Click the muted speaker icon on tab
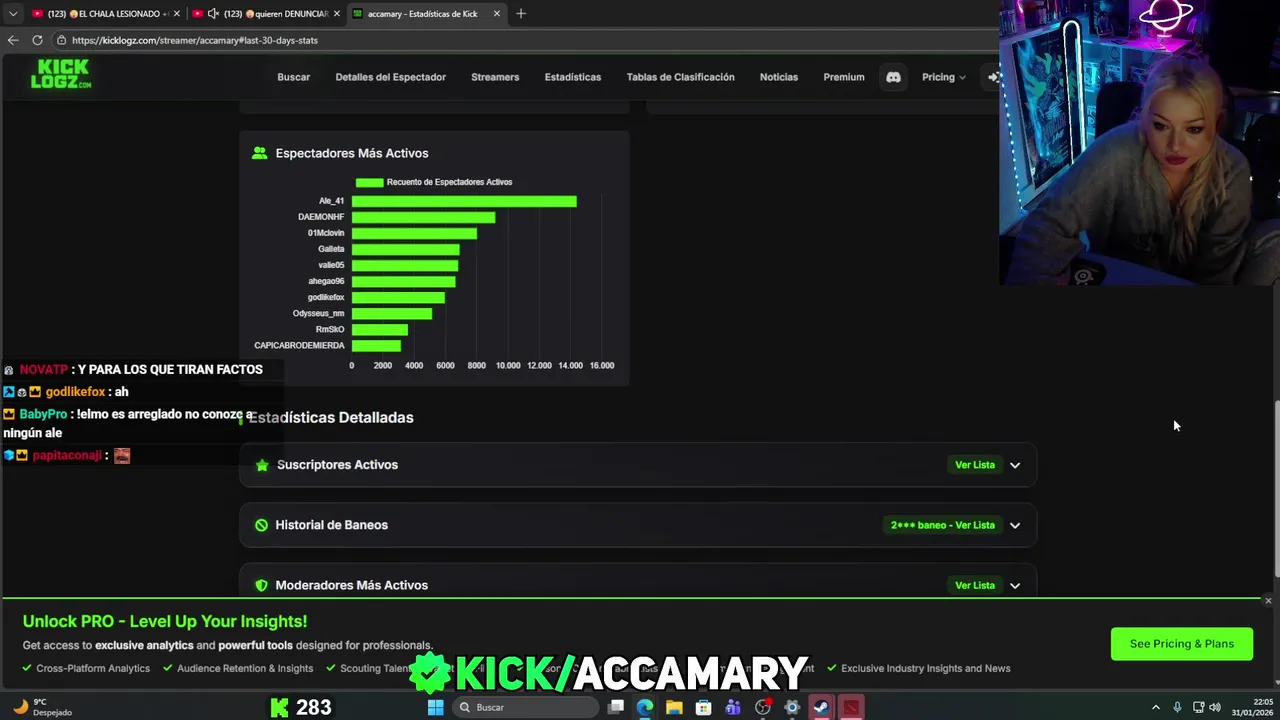 213,13
